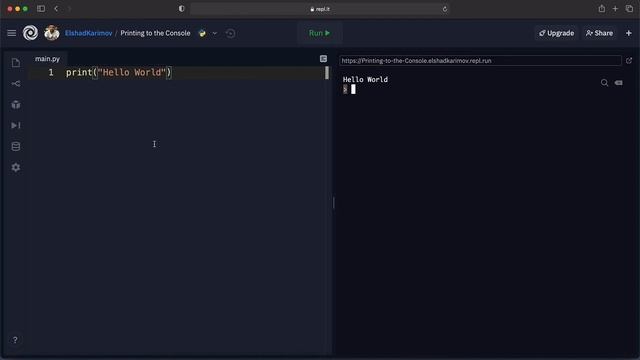
Task: Open a new Safari tab
Action: point(615,9)
